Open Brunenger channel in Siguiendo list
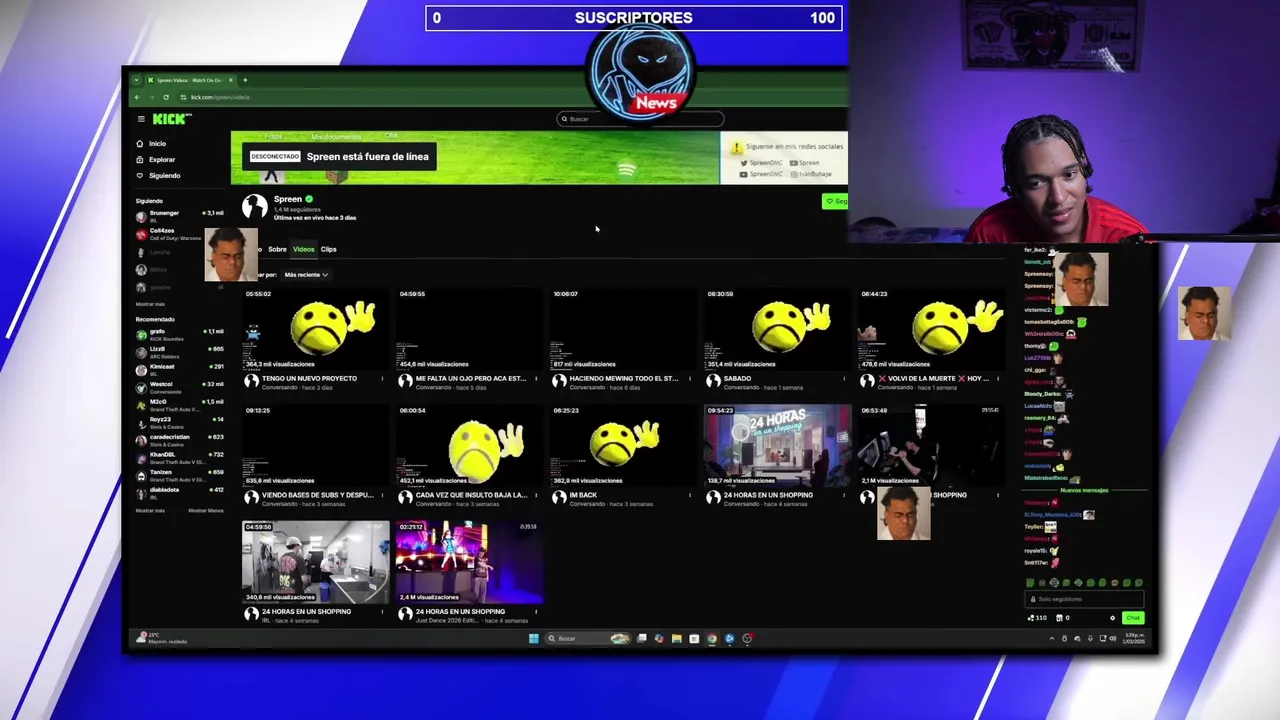The image size is (1280, 720). 180,215
